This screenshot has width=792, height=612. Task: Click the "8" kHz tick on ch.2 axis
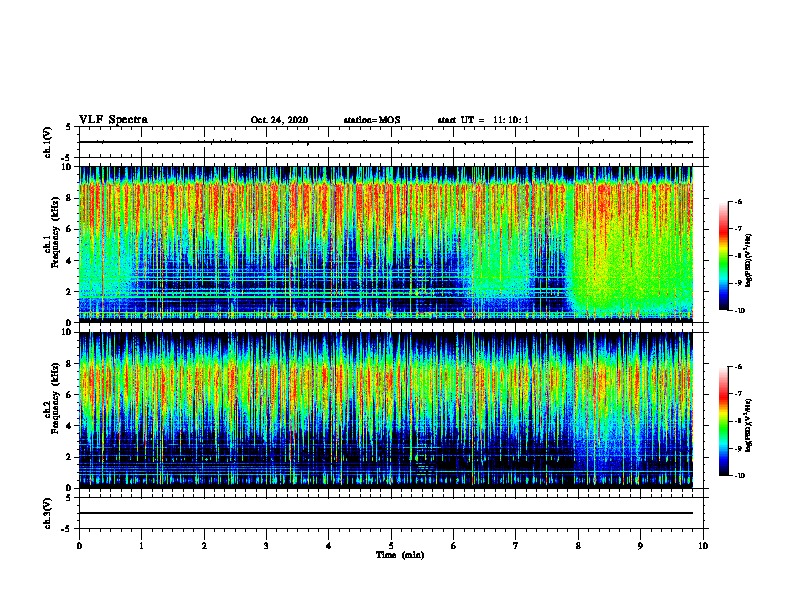click(69, 364)
